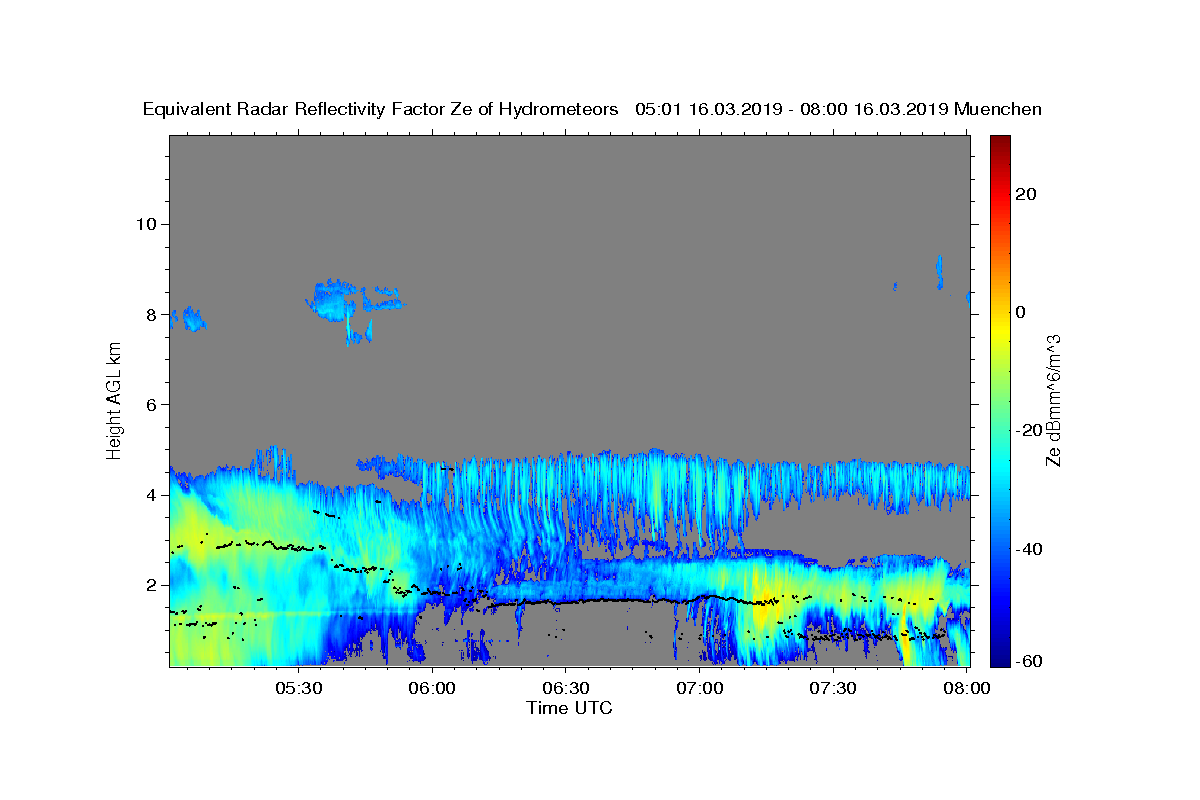Click the colorbar value 20
Image resolution: width=1200 pixels, height=800 pixels.
pos(1025,194)
